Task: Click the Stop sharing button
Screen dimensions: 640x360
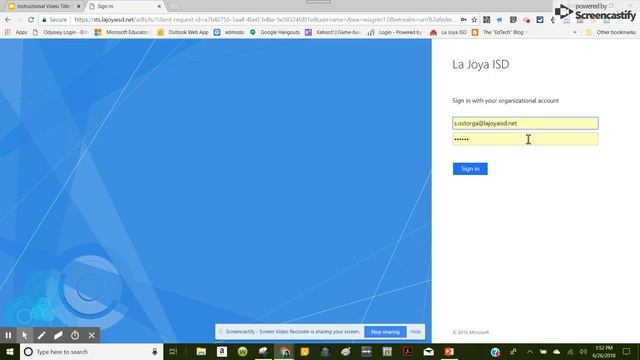Action: point(385,332)
